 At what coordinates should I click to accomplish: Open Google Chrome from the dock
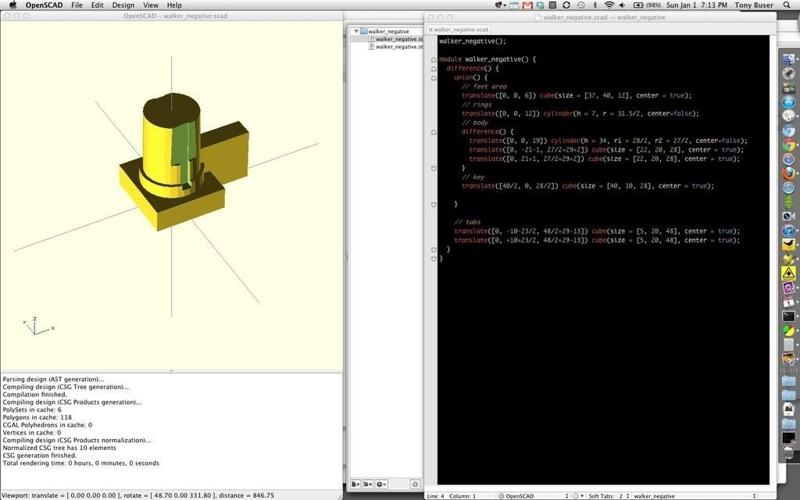788,145
